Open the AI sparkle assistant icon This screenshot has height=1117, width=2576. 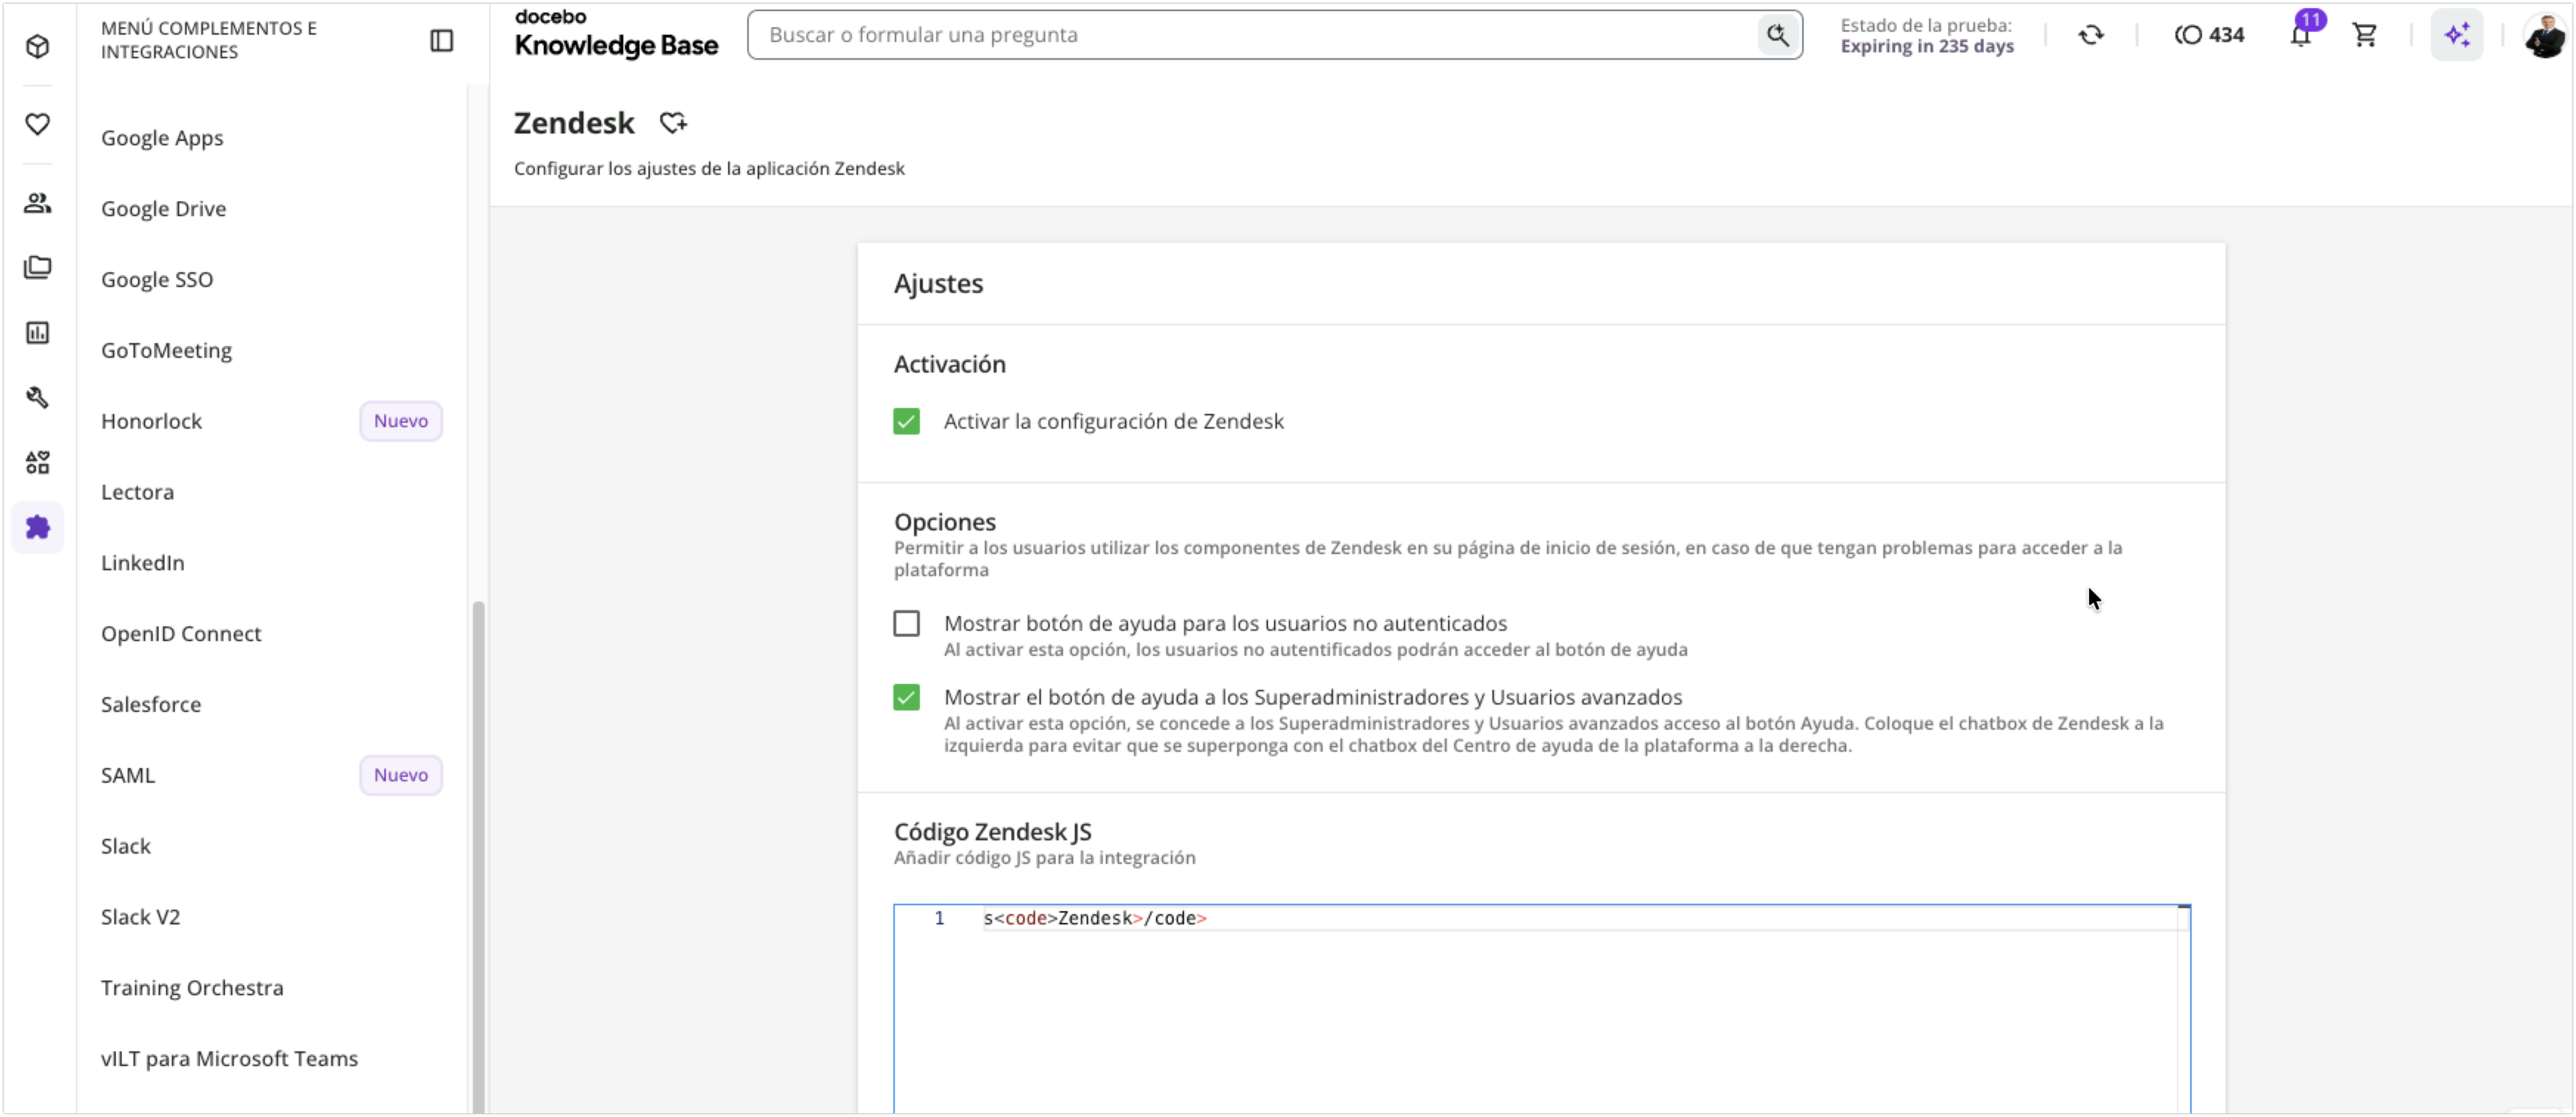tap(2457, 35)
